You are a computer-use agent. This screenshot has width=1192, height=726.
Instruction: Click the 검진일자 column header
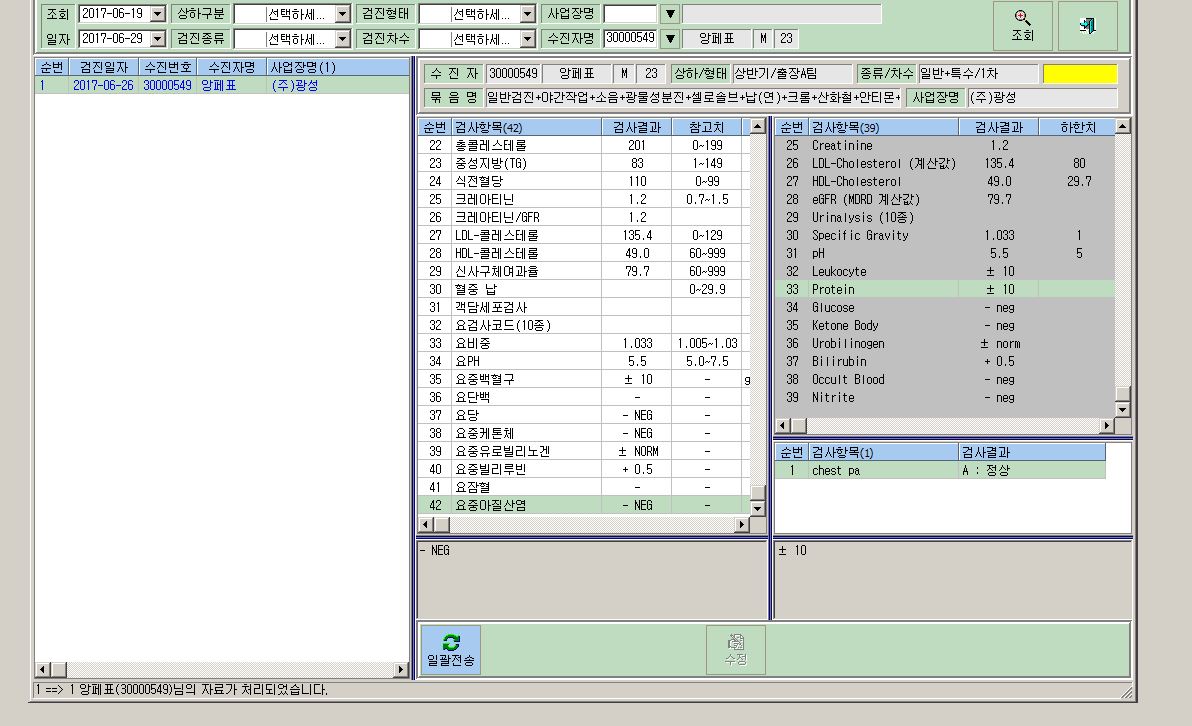tap(104, 67)
